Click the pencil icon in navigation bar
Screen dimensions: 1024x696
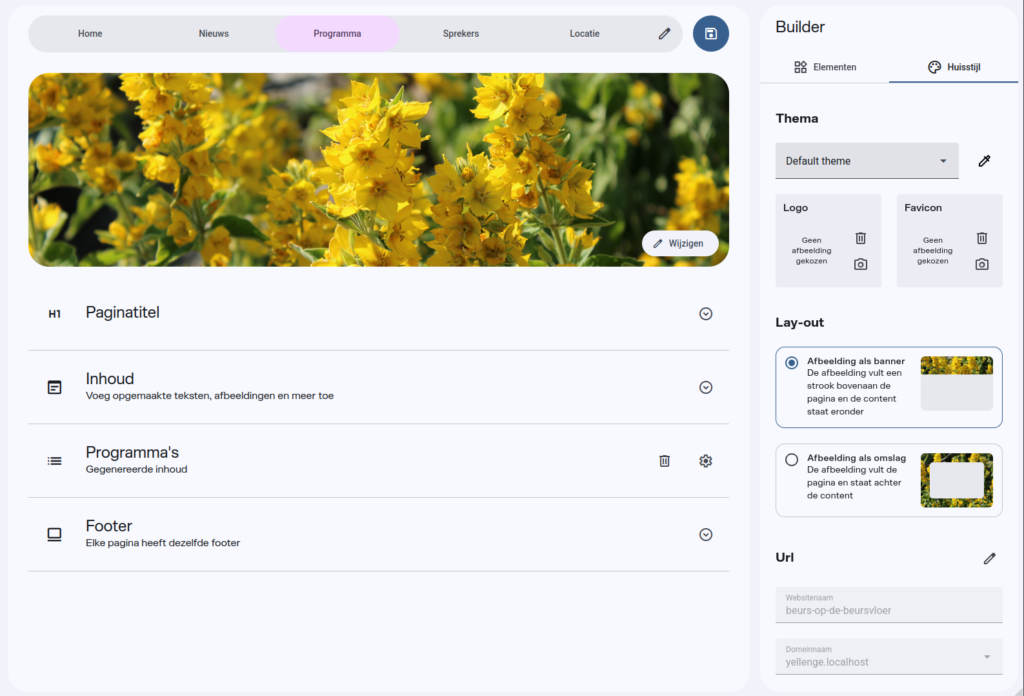tap(664, 34)
